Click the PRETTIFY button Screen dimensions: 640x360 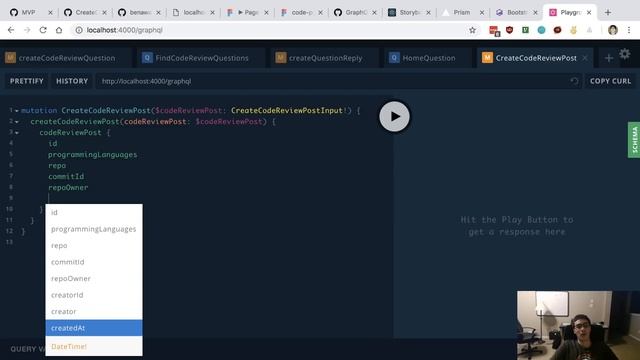click(27, 81)
